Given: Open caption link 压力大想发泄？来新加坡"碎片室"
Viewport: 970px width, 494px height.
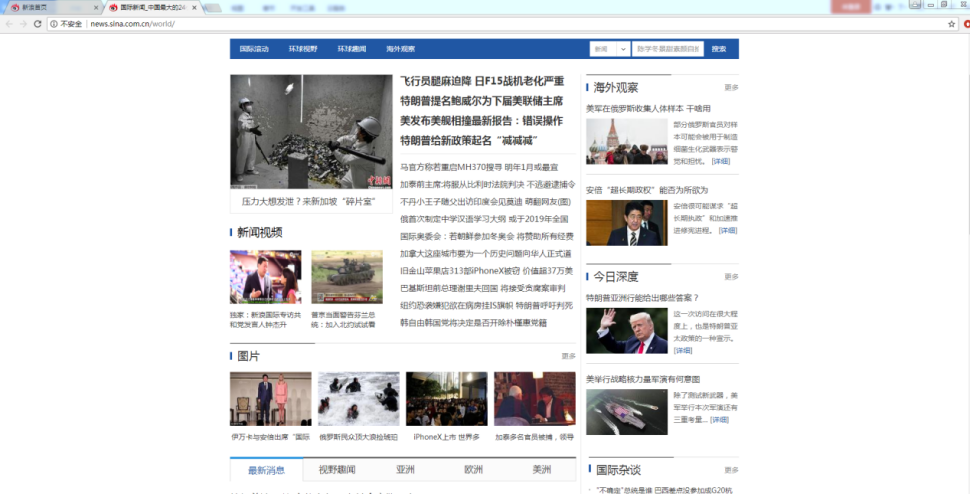Looking at the screenshot, I should 309,202.
